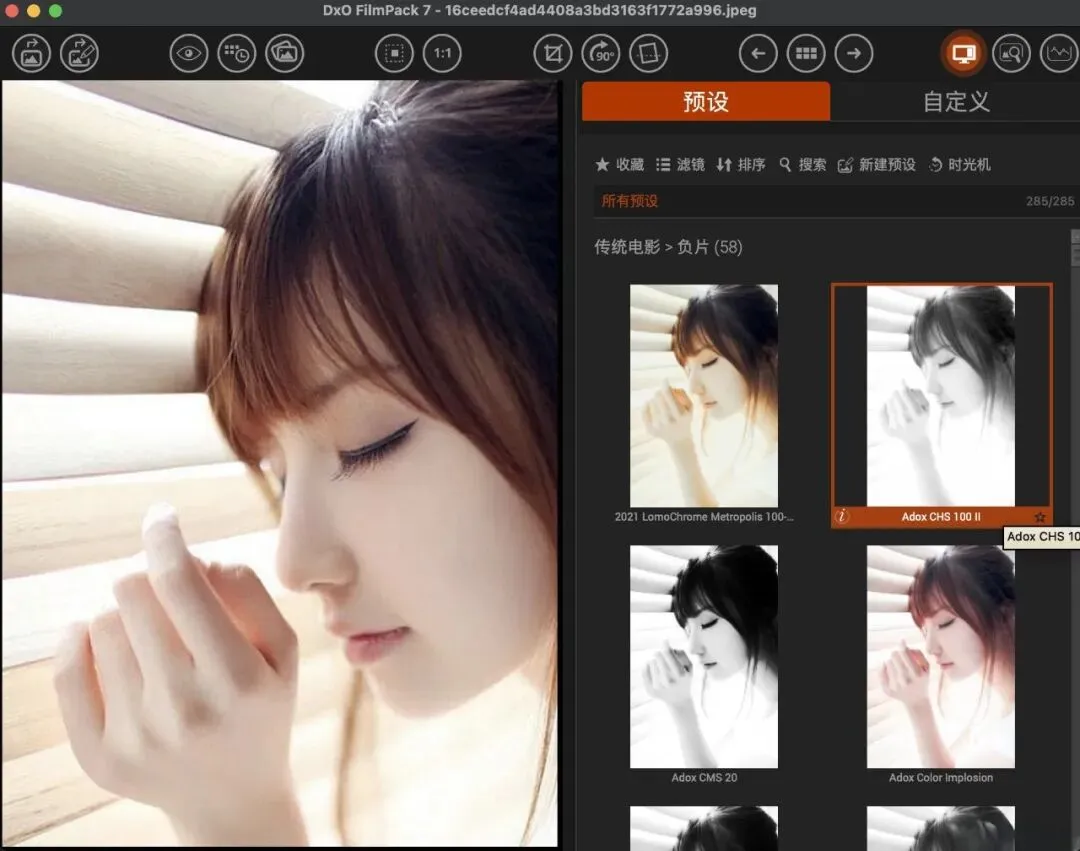Image resolution: width=1080 pixels, height=851 pixels.
Task: Go to next preset arrow
Action: (x=854, y=53)
